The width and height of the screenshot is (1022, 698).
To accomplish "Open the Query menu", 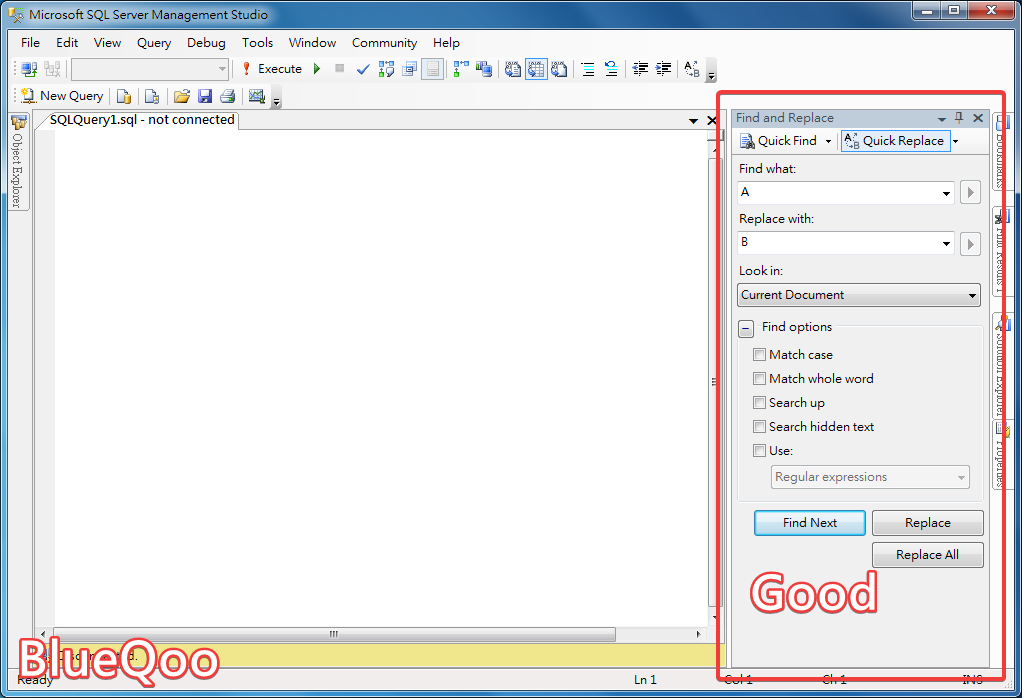I will tap(154, 43).
